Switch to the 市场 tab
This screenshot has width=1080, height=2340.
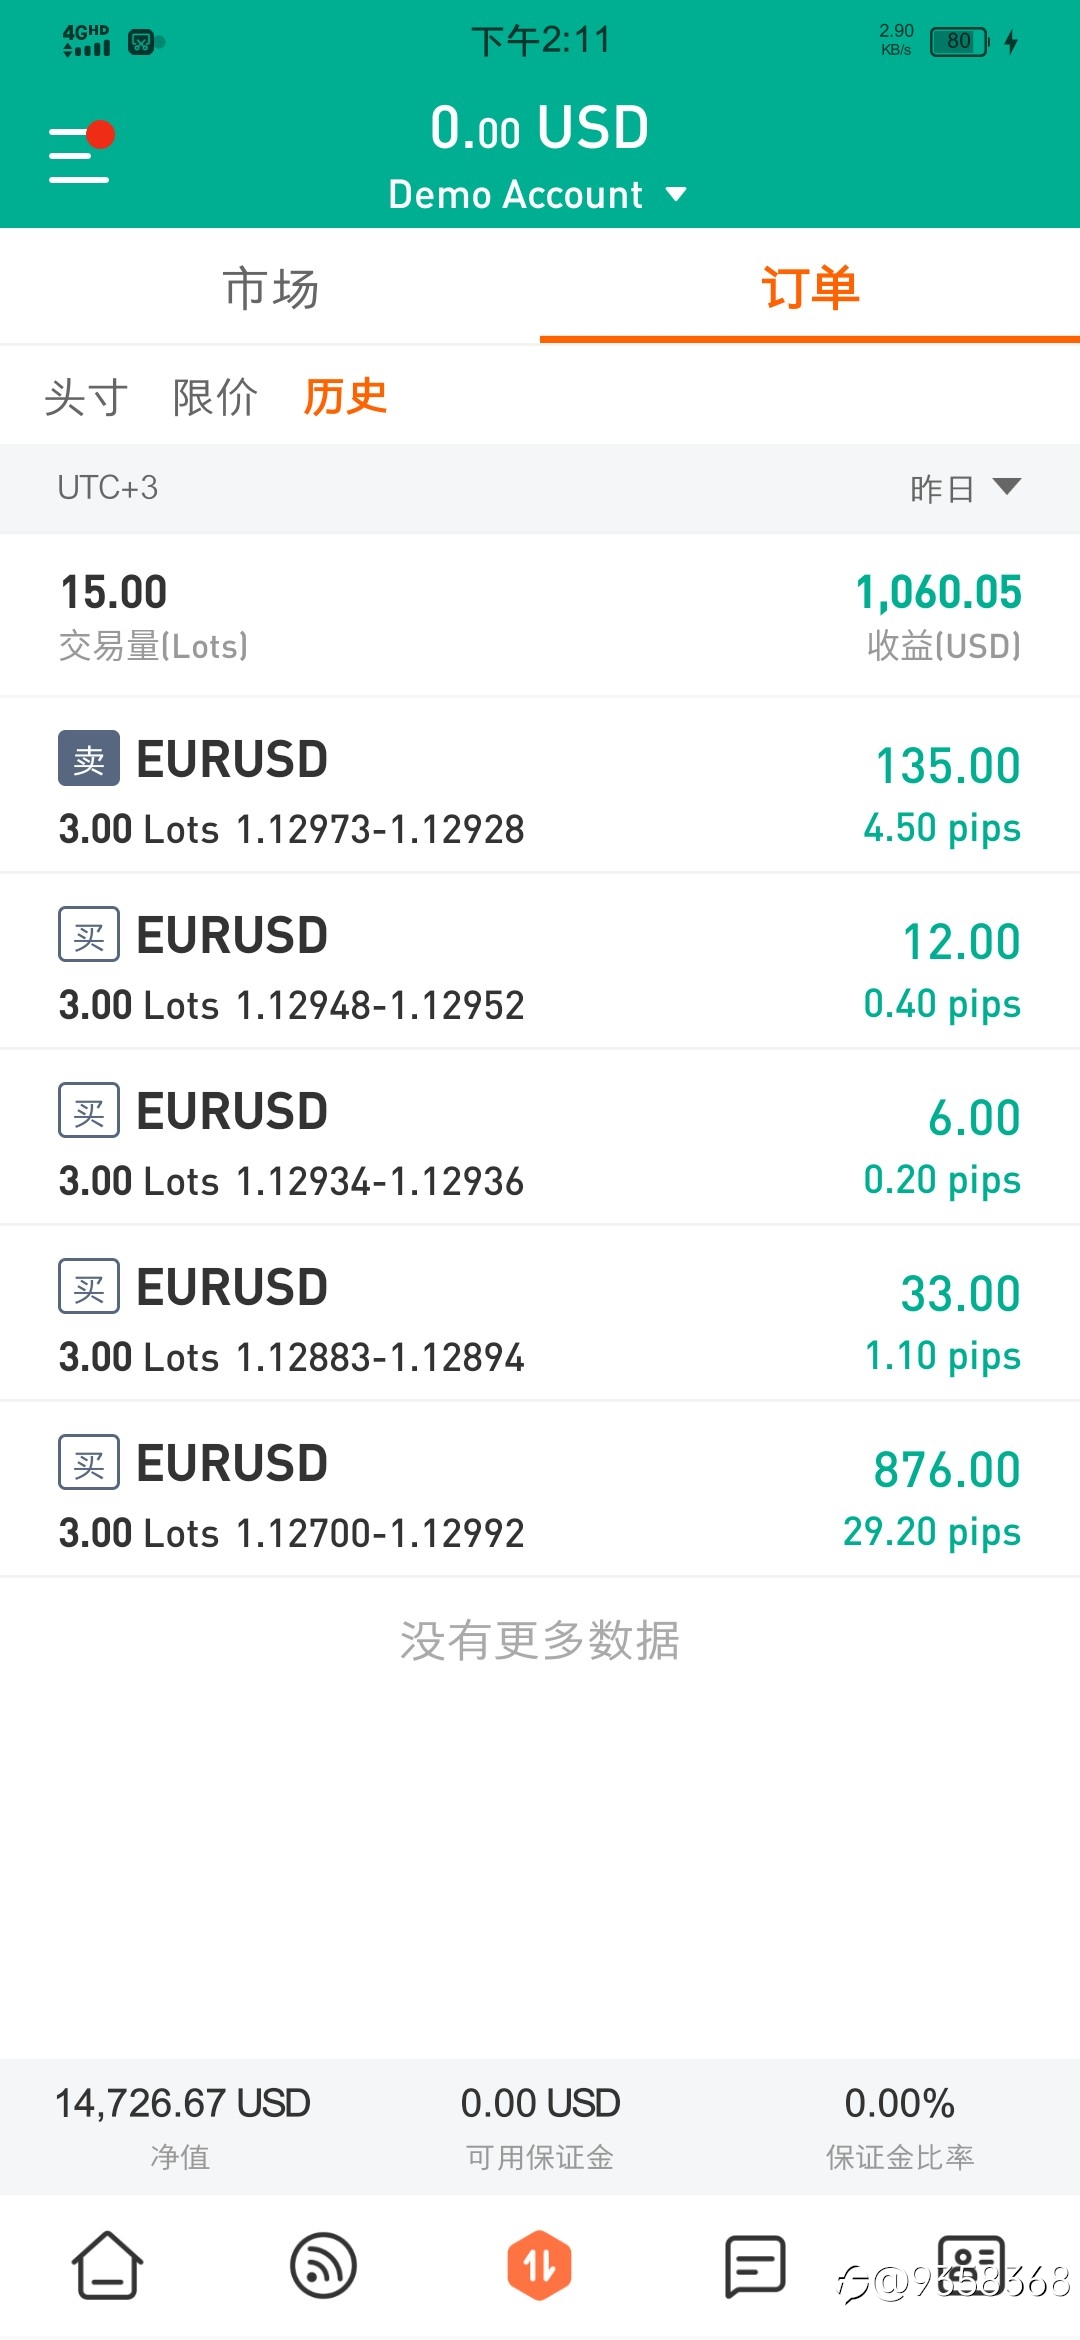pyautogui.click(x=270, y=288)
